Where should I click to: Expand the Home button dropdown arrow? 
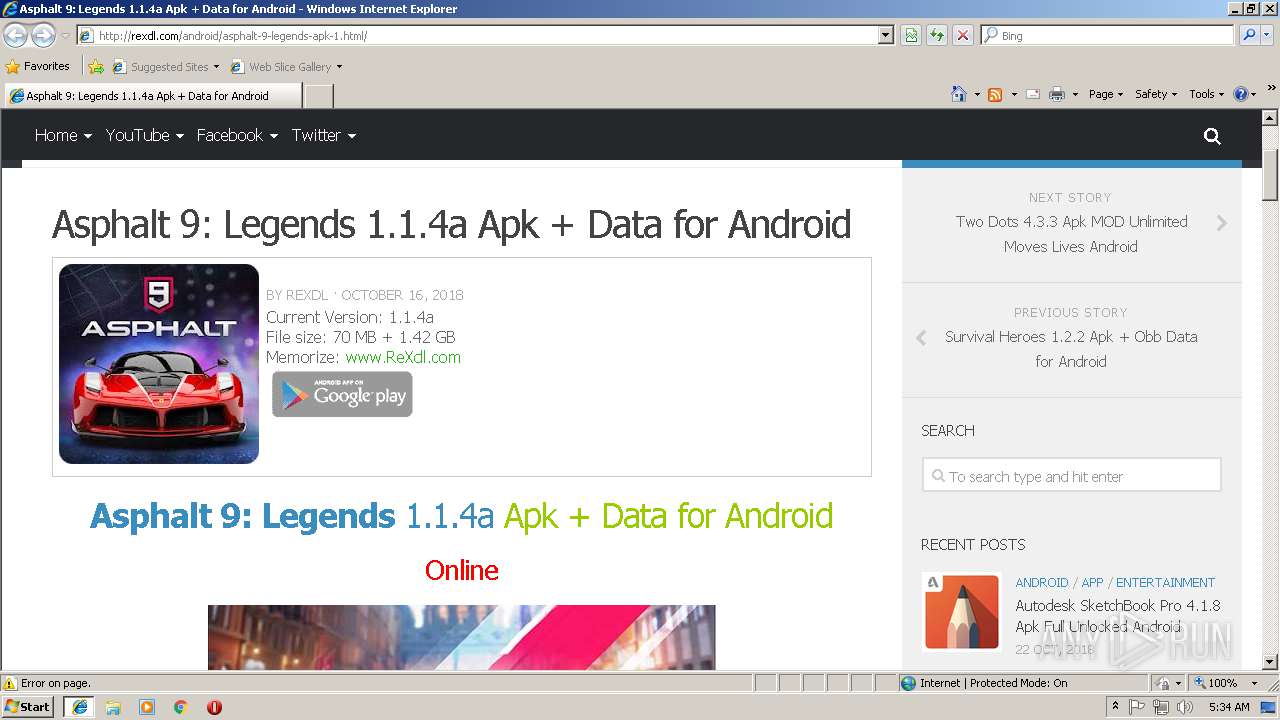coord(976,94)
